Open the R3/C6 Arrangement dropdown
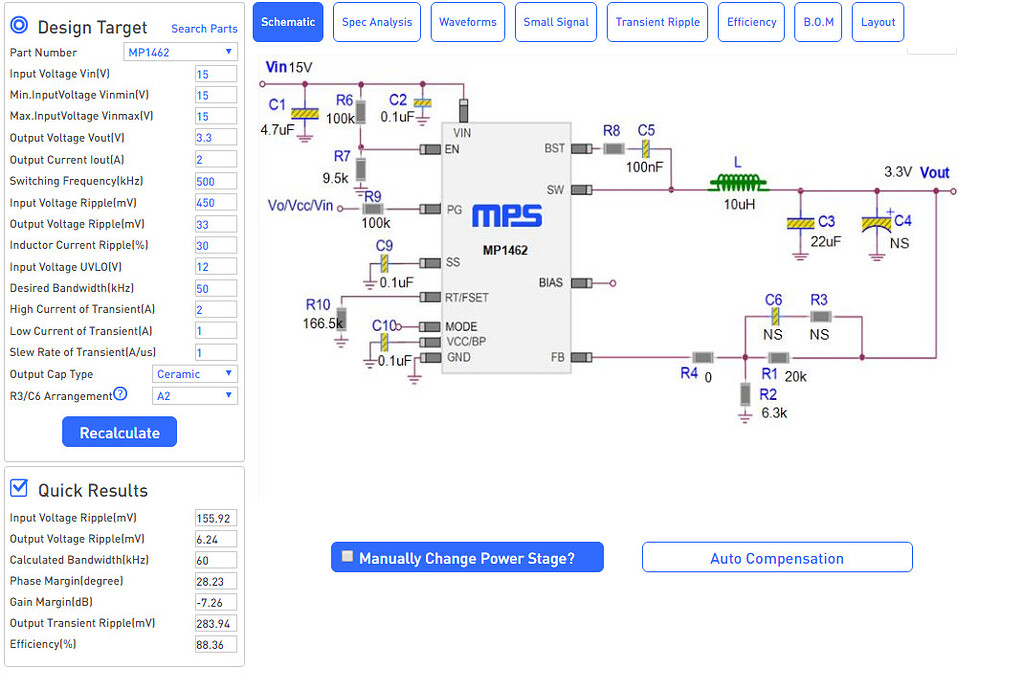Screen dimensions: 1024x690 (x=194, y=395)
